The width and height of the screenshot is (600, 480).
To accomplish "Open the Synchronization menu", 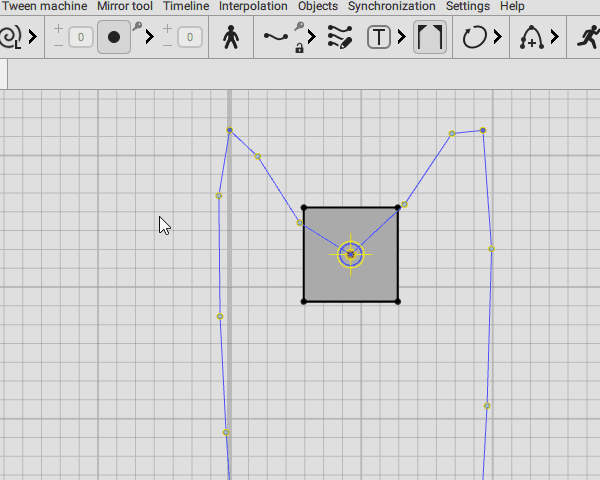I will (x=392, y=6).
